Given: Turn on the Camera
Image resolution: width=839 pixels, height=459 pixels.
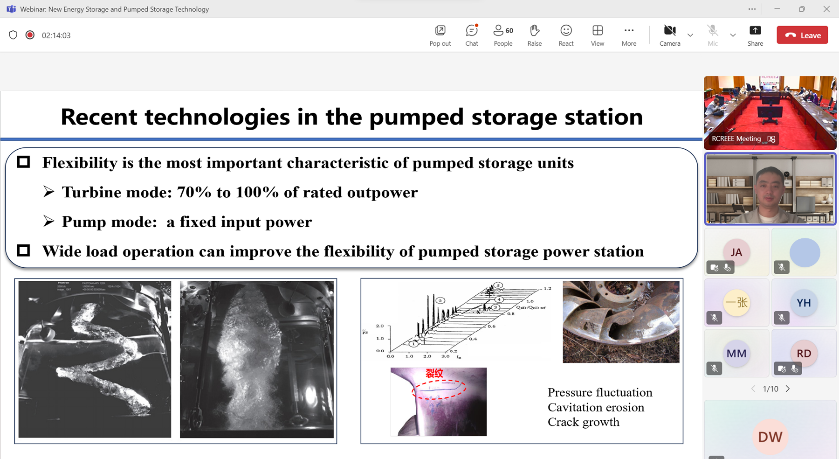Looking at the screenshot, I should 669,34.
